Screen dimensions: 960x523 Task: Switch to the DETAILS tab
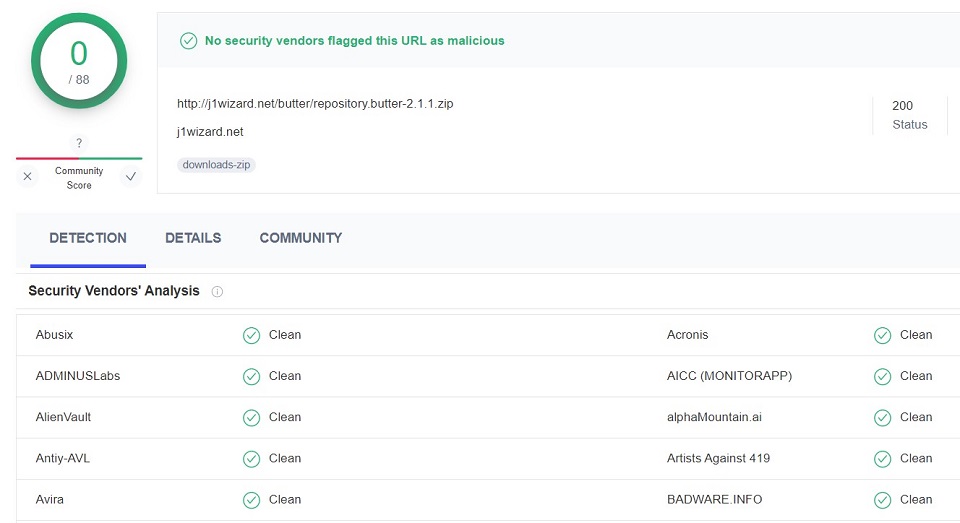point(193,238)
